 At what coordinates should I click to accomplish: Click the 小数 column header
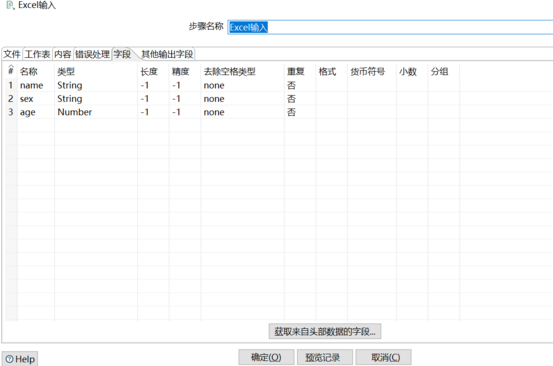tap(408, 72)
